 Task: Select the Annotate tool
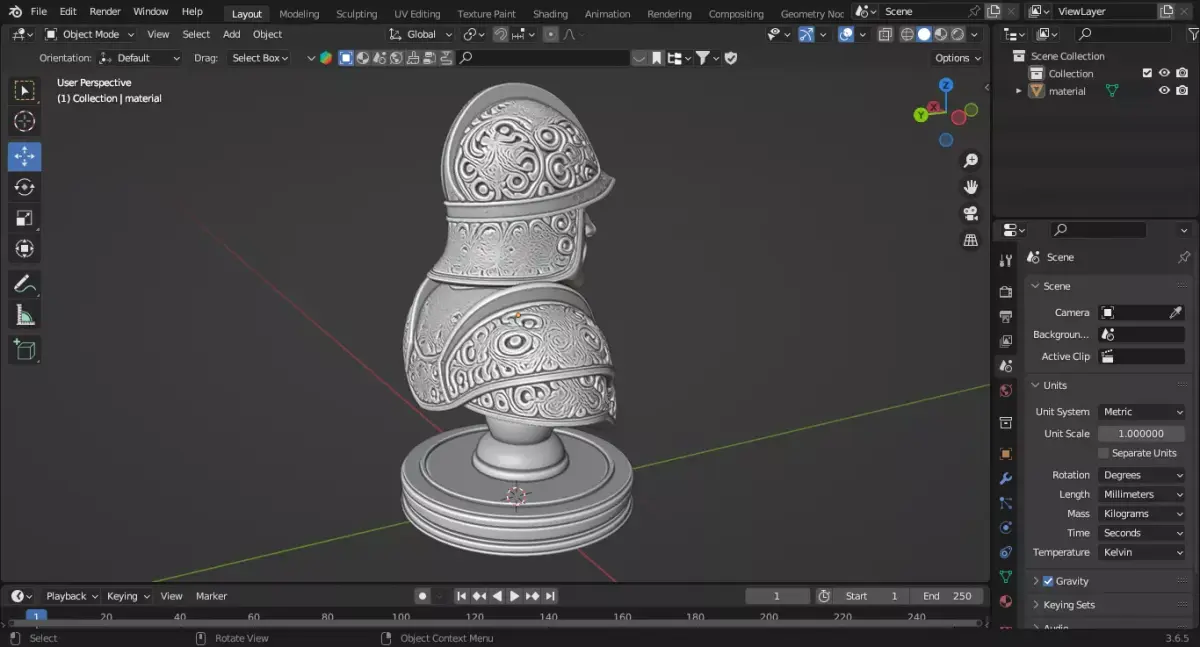coord(25,284)
